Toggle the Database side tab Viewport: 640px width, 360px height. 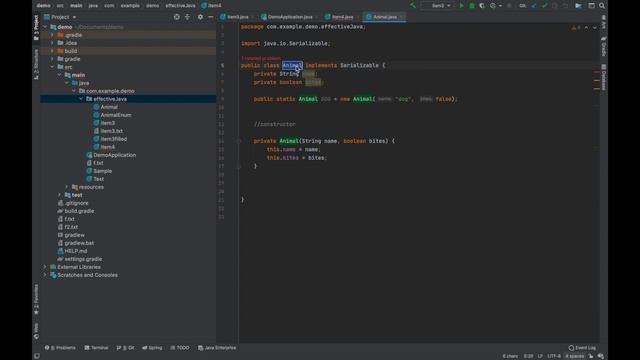pos(603,77)
